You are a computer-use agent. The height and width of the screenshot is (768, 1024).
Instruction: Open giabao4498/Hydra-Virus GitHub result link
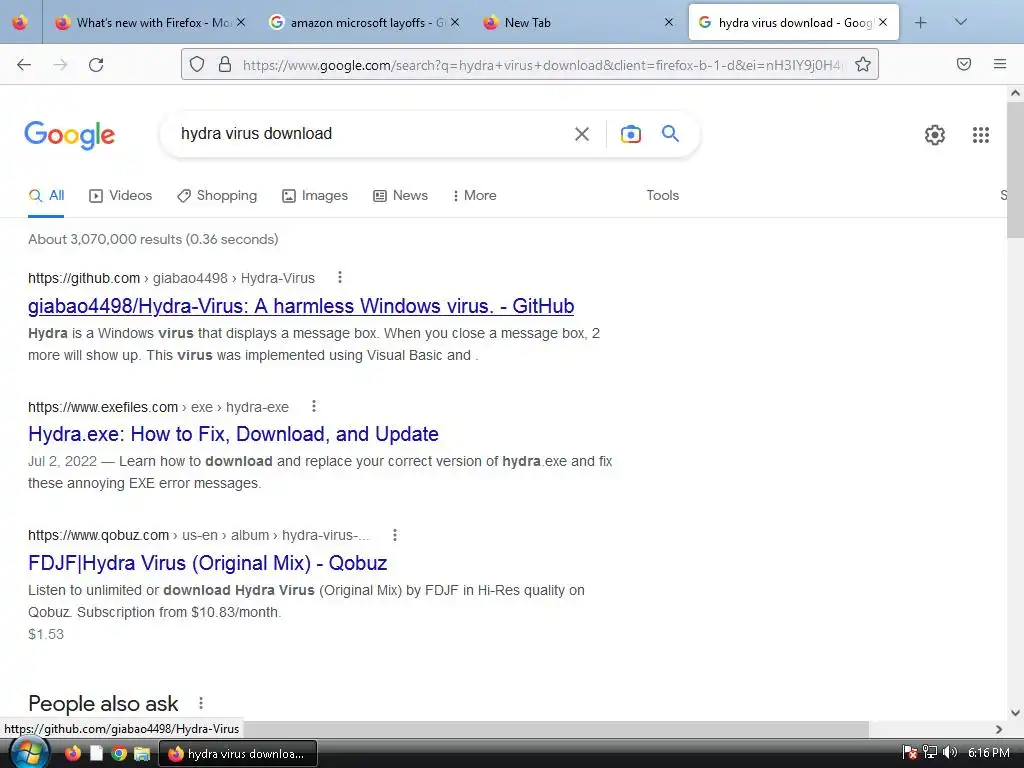tap(301, 306)
